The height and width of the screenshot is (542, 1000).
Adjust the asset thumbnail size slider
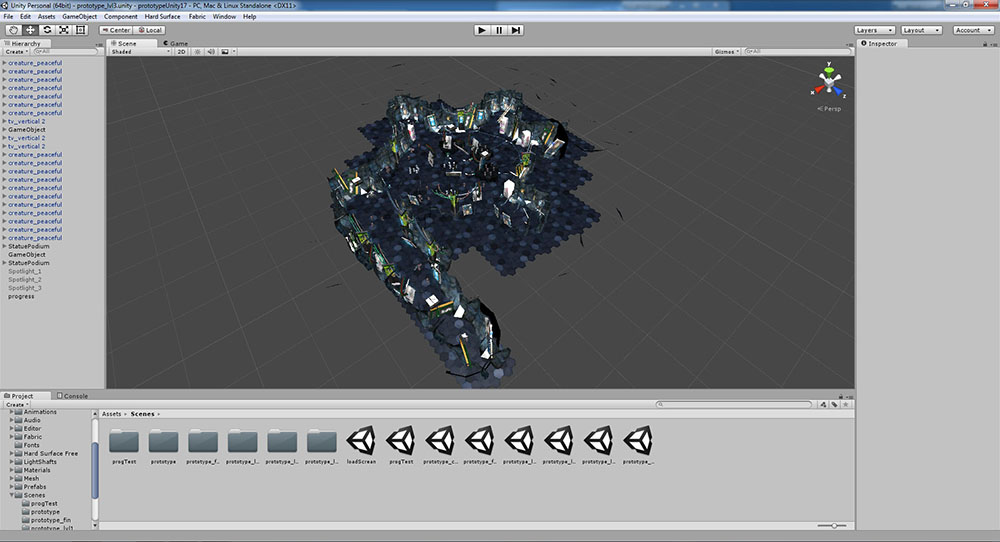point(833,525)
